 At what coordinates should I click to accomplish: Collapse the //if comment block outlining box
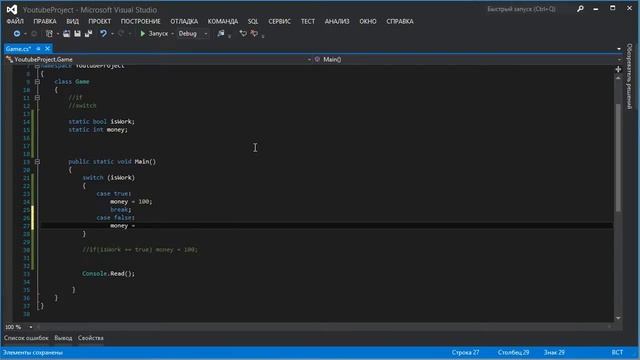click(37, 98)
